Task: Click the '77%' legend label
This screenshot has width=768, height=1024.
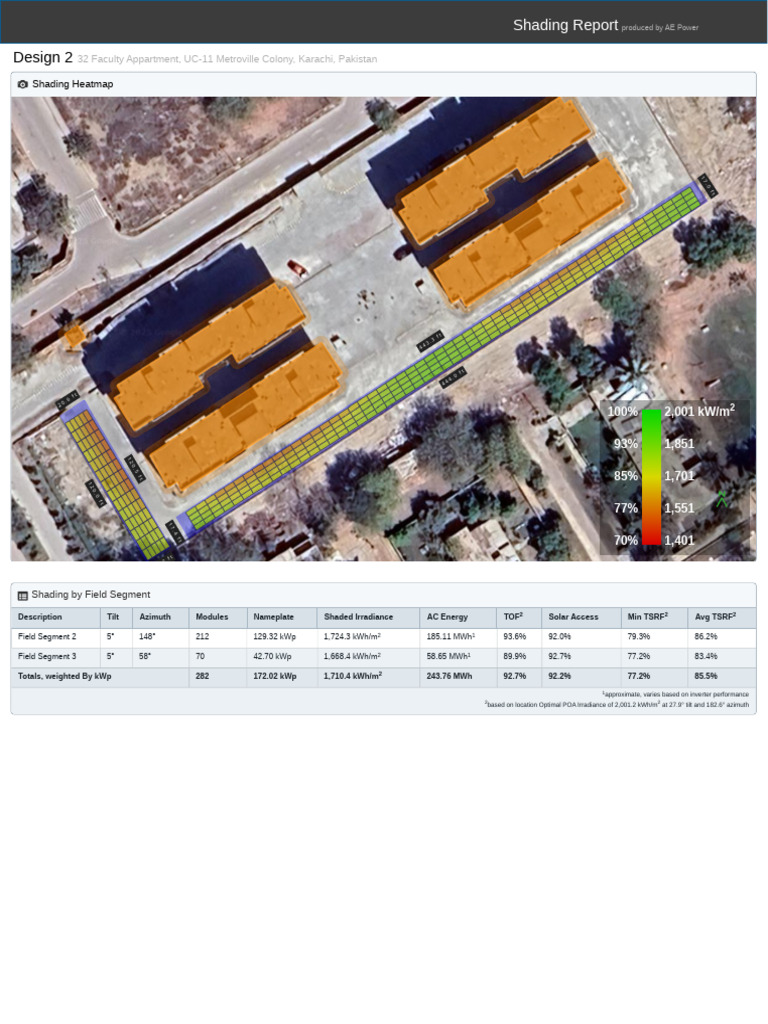Action: (626, 508)
